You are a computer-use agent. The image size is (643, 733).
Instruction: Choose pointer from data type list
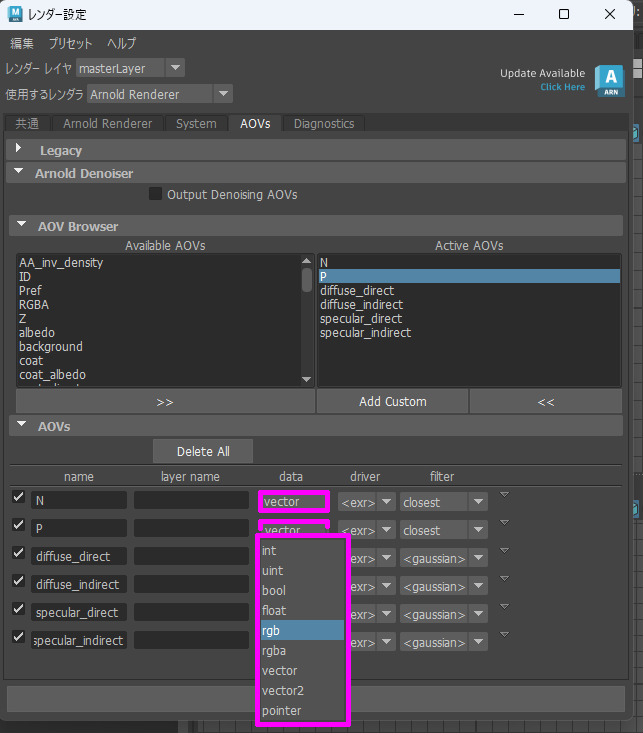tap(303, 711)
